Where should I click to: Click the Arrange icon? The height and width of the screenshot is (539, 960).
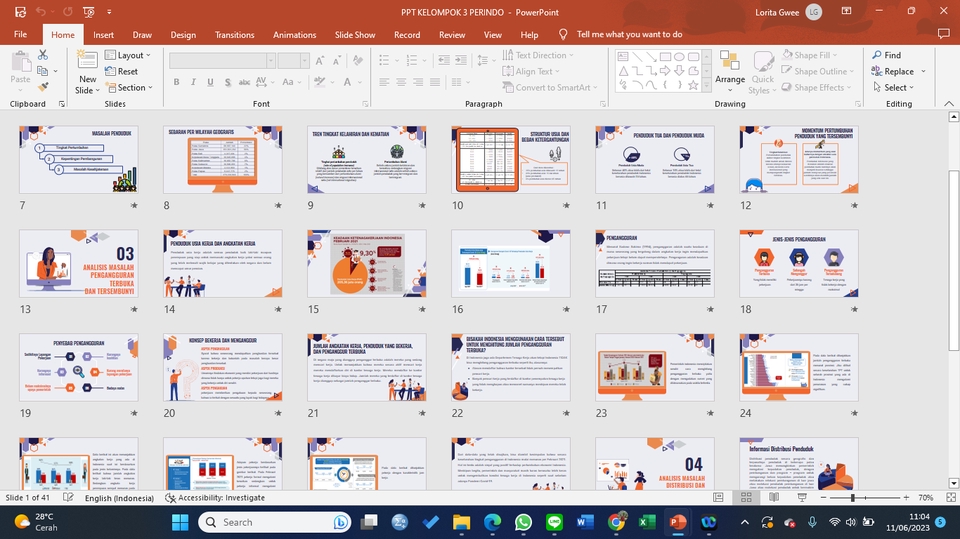pos(729,62)
